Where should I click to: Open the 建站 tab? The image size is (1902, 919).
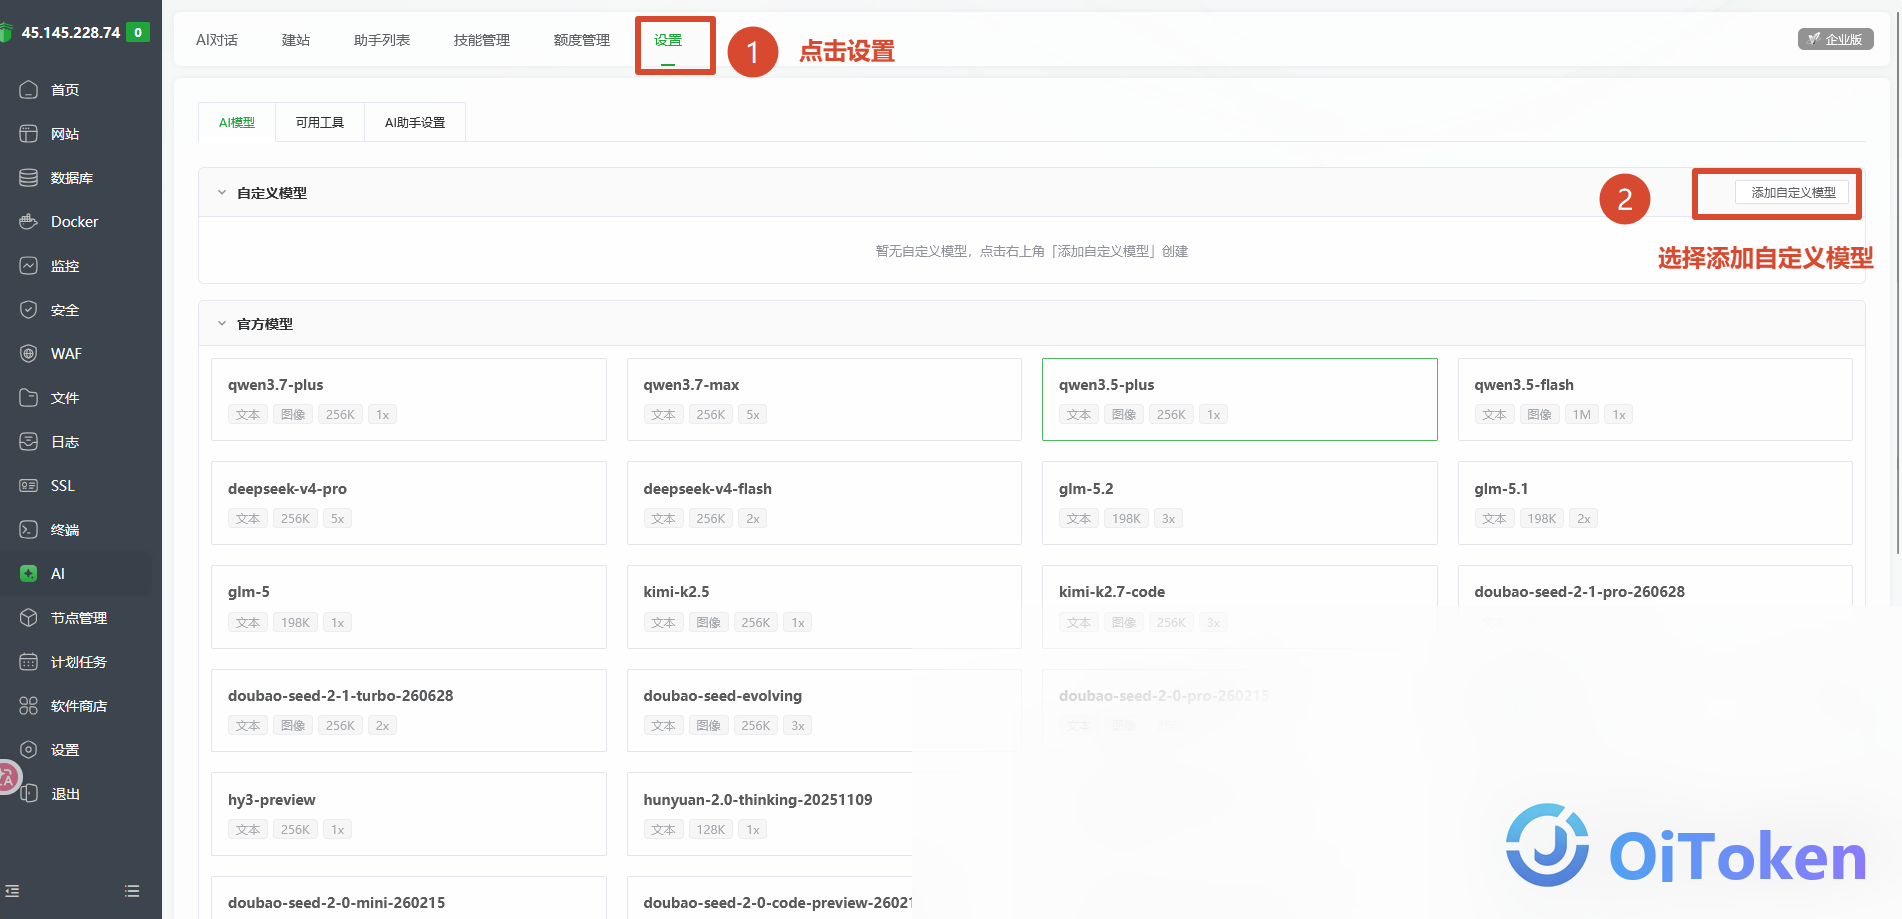pyautogui.click(x=296, y=40)
